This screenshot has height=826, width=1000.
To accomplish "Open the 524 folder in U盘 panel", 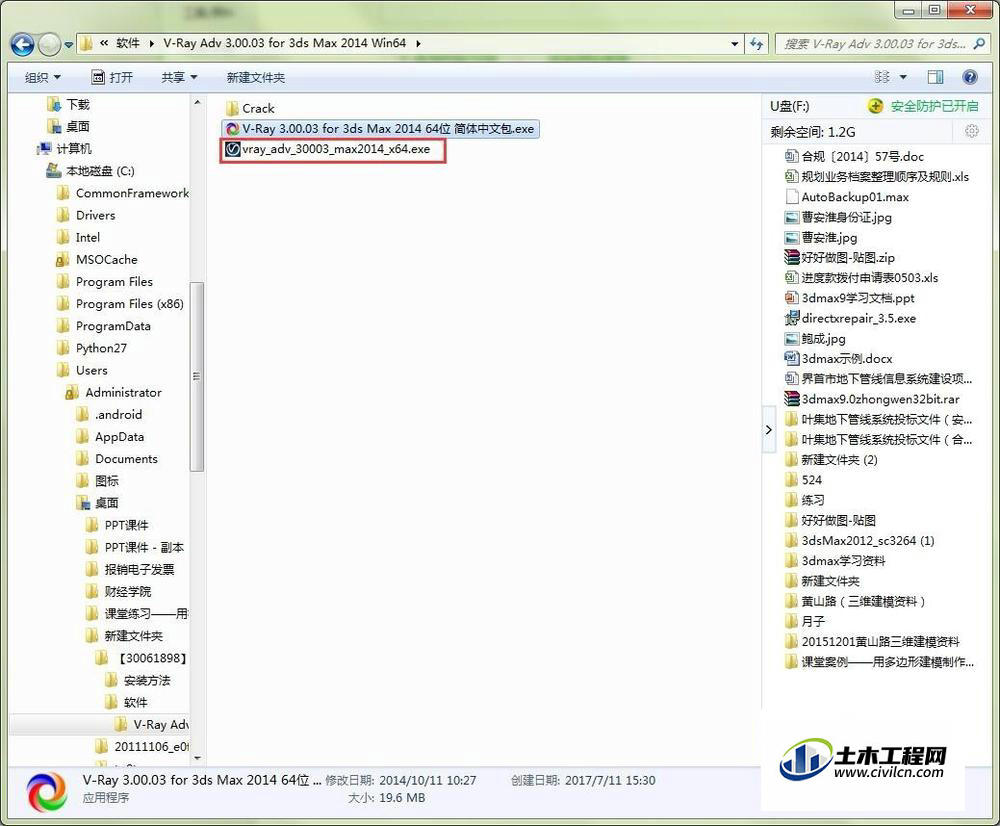I will [804, 480].
